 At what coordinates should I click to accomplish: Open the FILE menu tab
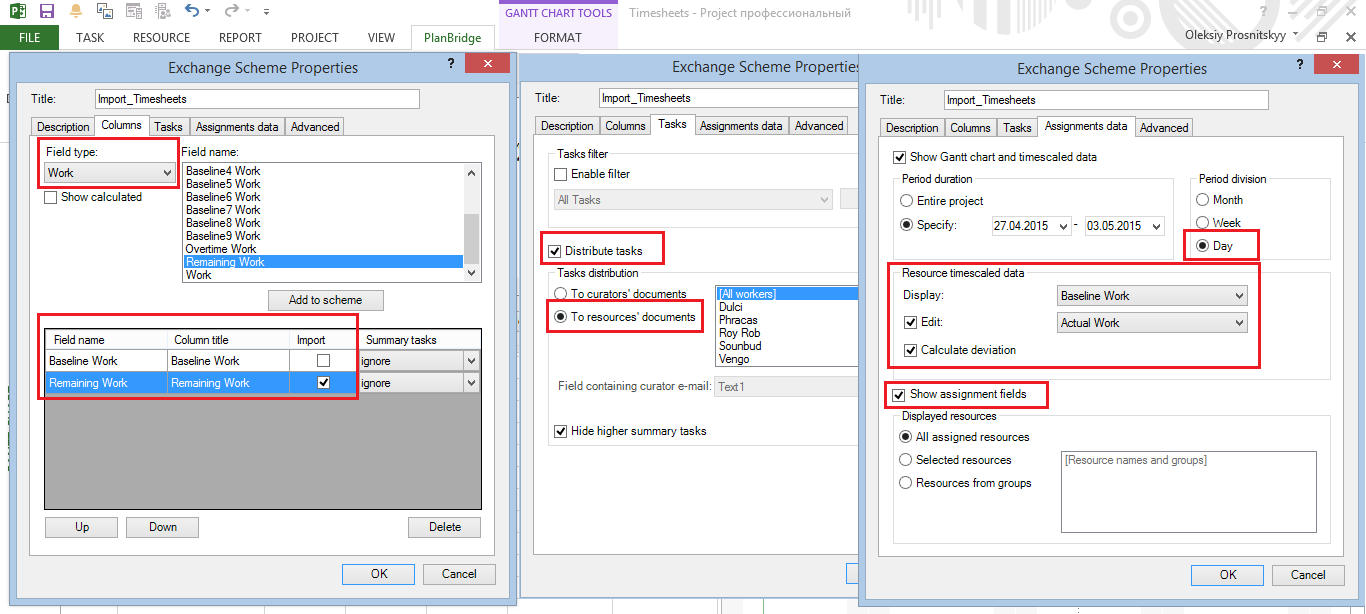pyautogui.click(x=30, y=38)
